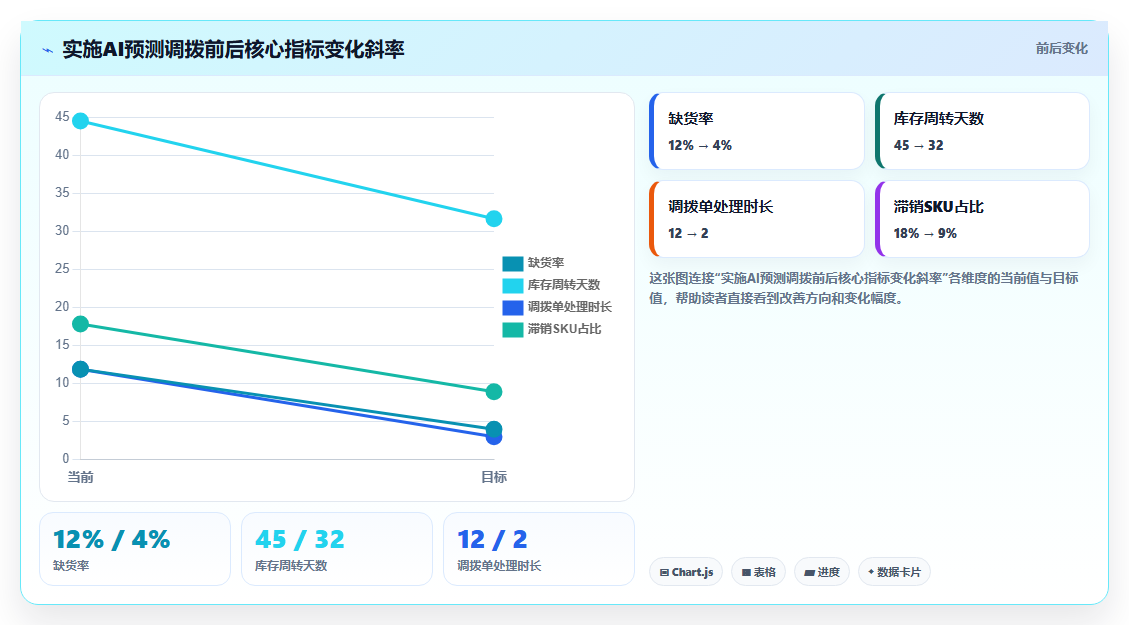Click the 进度 tag chip
The height and width of the screenshot is (625, 1129).
pos(822,572)
